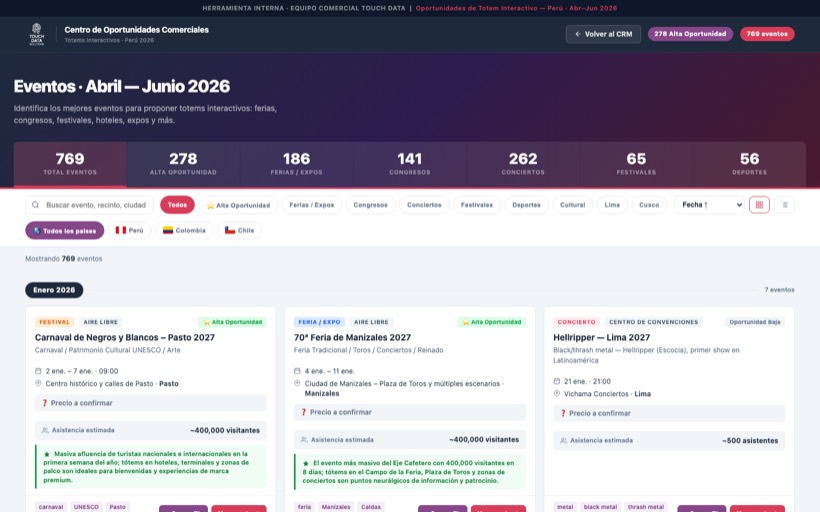Screen dimensions: 820x512
Task: Click ~500 asistentes value
Action: [750, 441]
